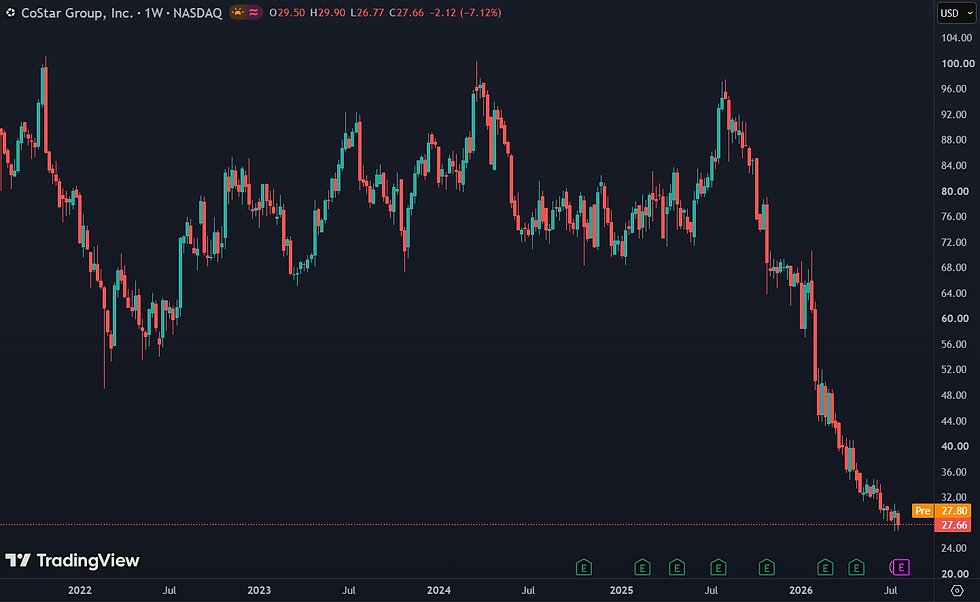
Task: Click the 100.00 price axis label
Action: (958, 64)
